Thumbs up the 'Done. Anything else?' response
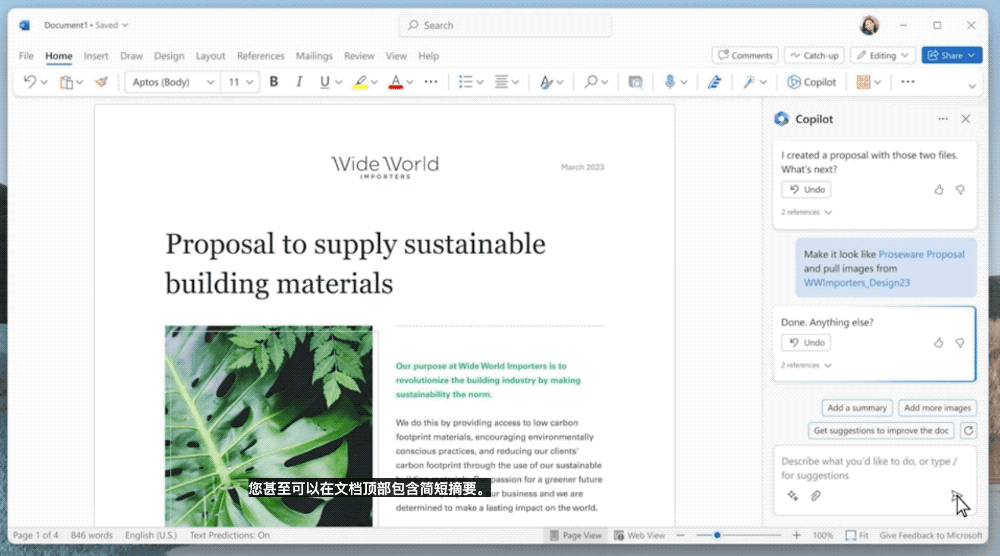 [x=938, y=342]
